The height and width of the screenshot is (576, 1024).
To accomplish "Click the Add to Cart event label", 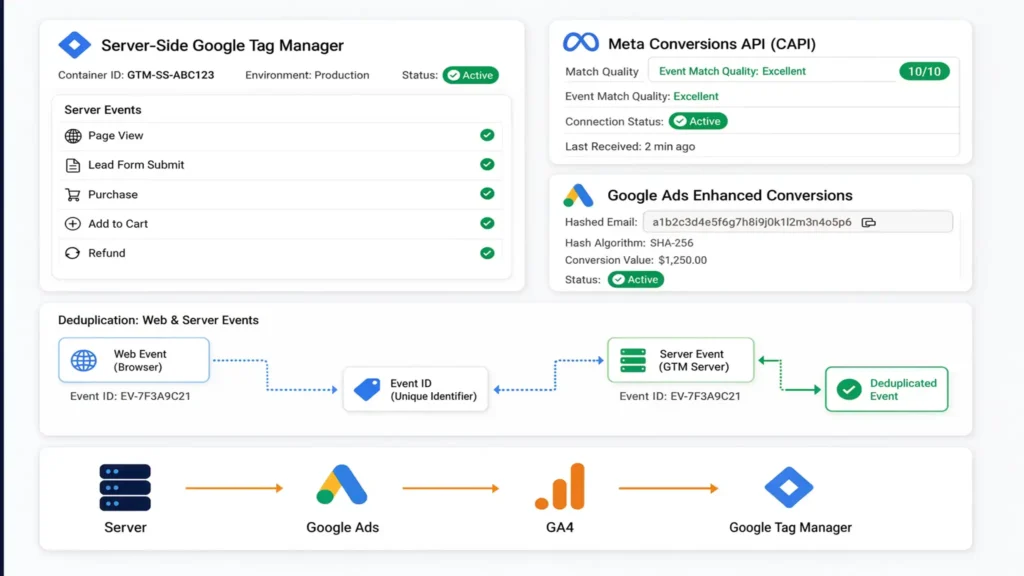I will coord(118,224).
